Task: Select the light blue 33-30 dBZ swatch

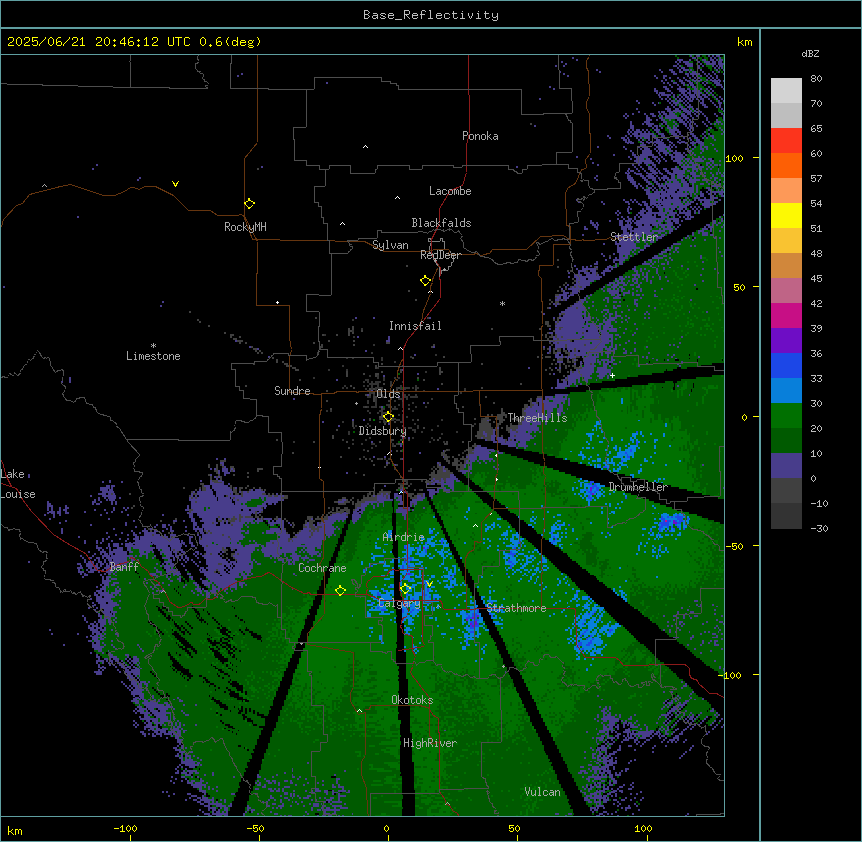Action: [786, 391]
